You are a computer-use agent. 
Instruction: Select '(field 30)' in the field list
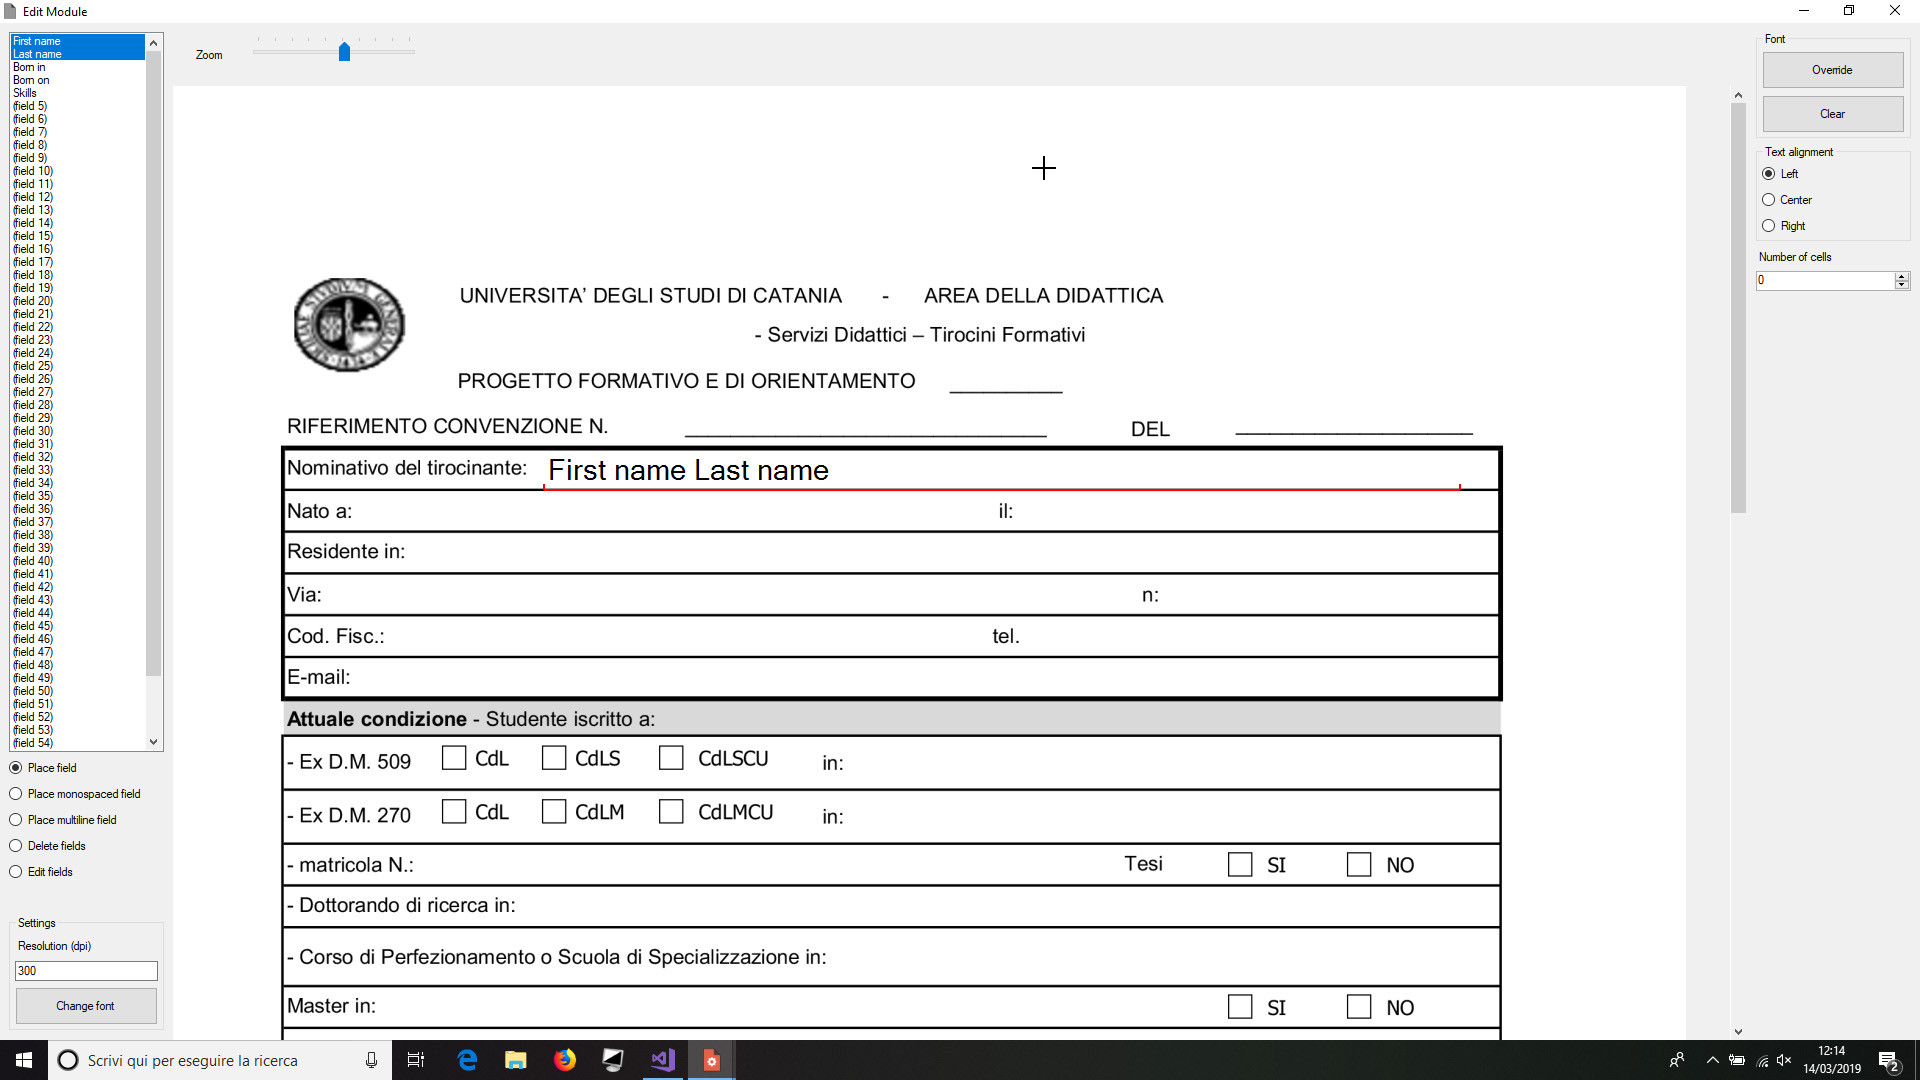77,431
